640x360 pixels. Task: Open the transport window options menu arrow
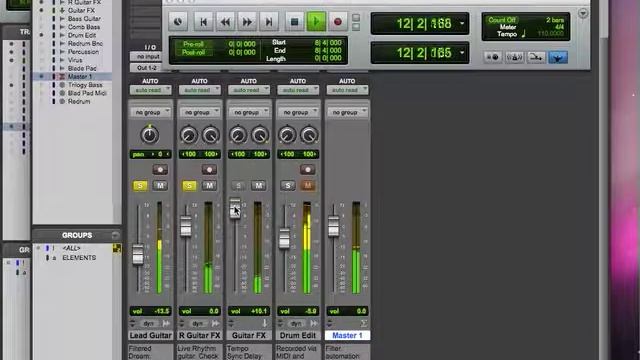(583, 13)
